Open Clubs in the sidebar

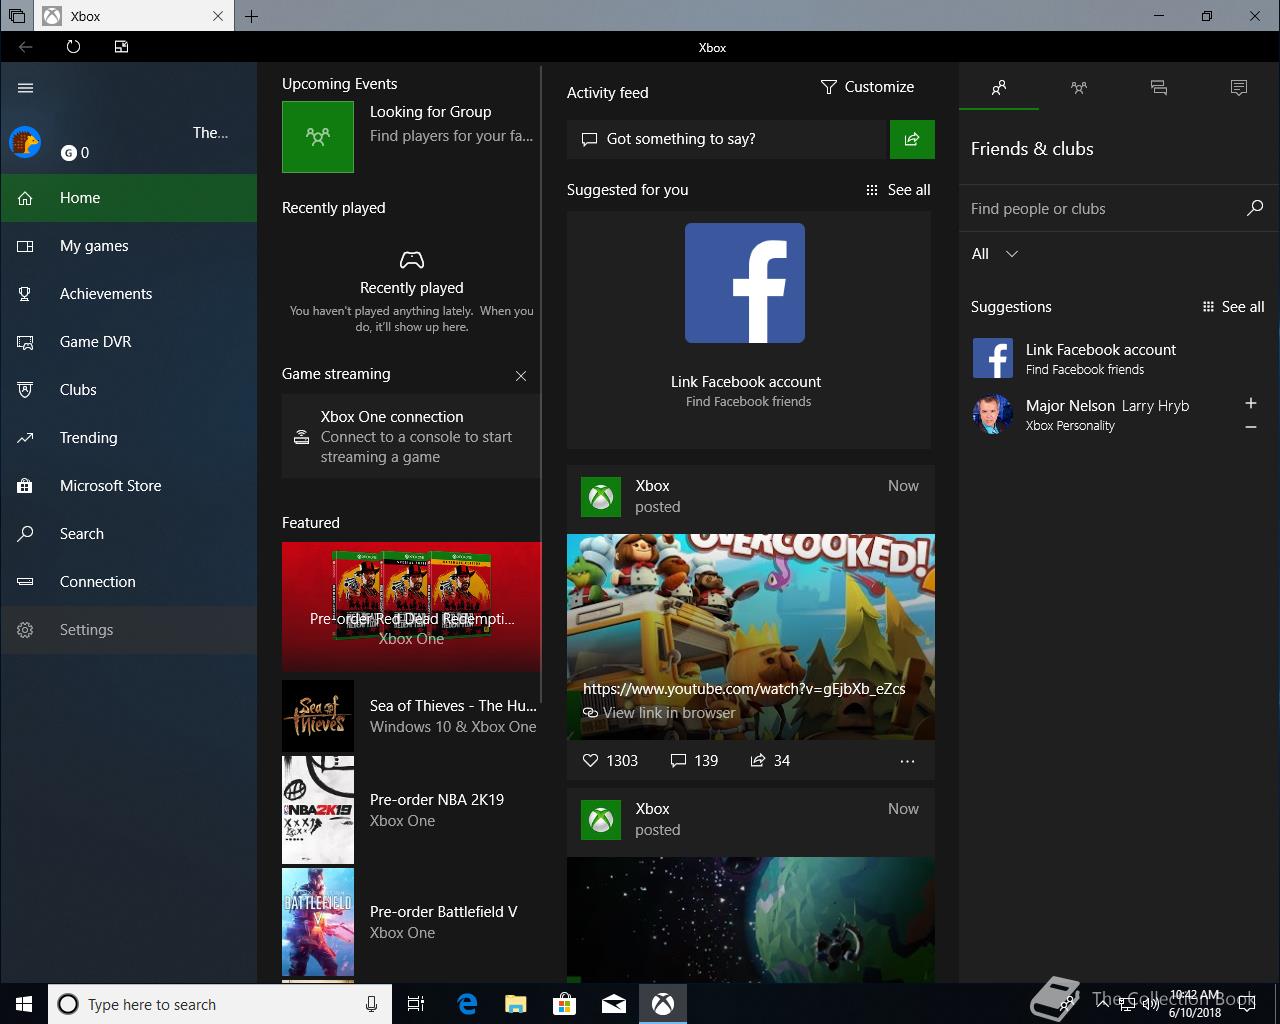pos(128,390)
